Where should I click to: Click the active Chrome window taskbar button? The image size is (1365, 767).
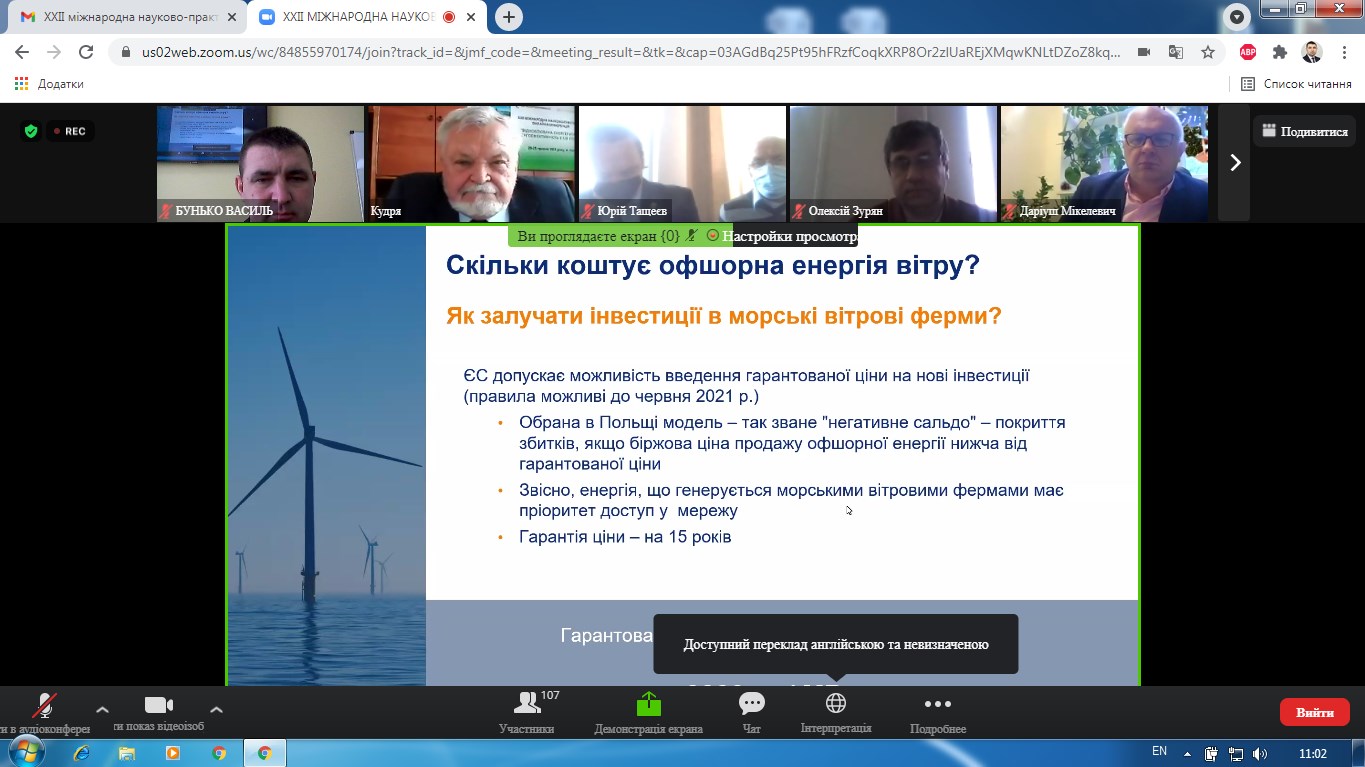265,753
